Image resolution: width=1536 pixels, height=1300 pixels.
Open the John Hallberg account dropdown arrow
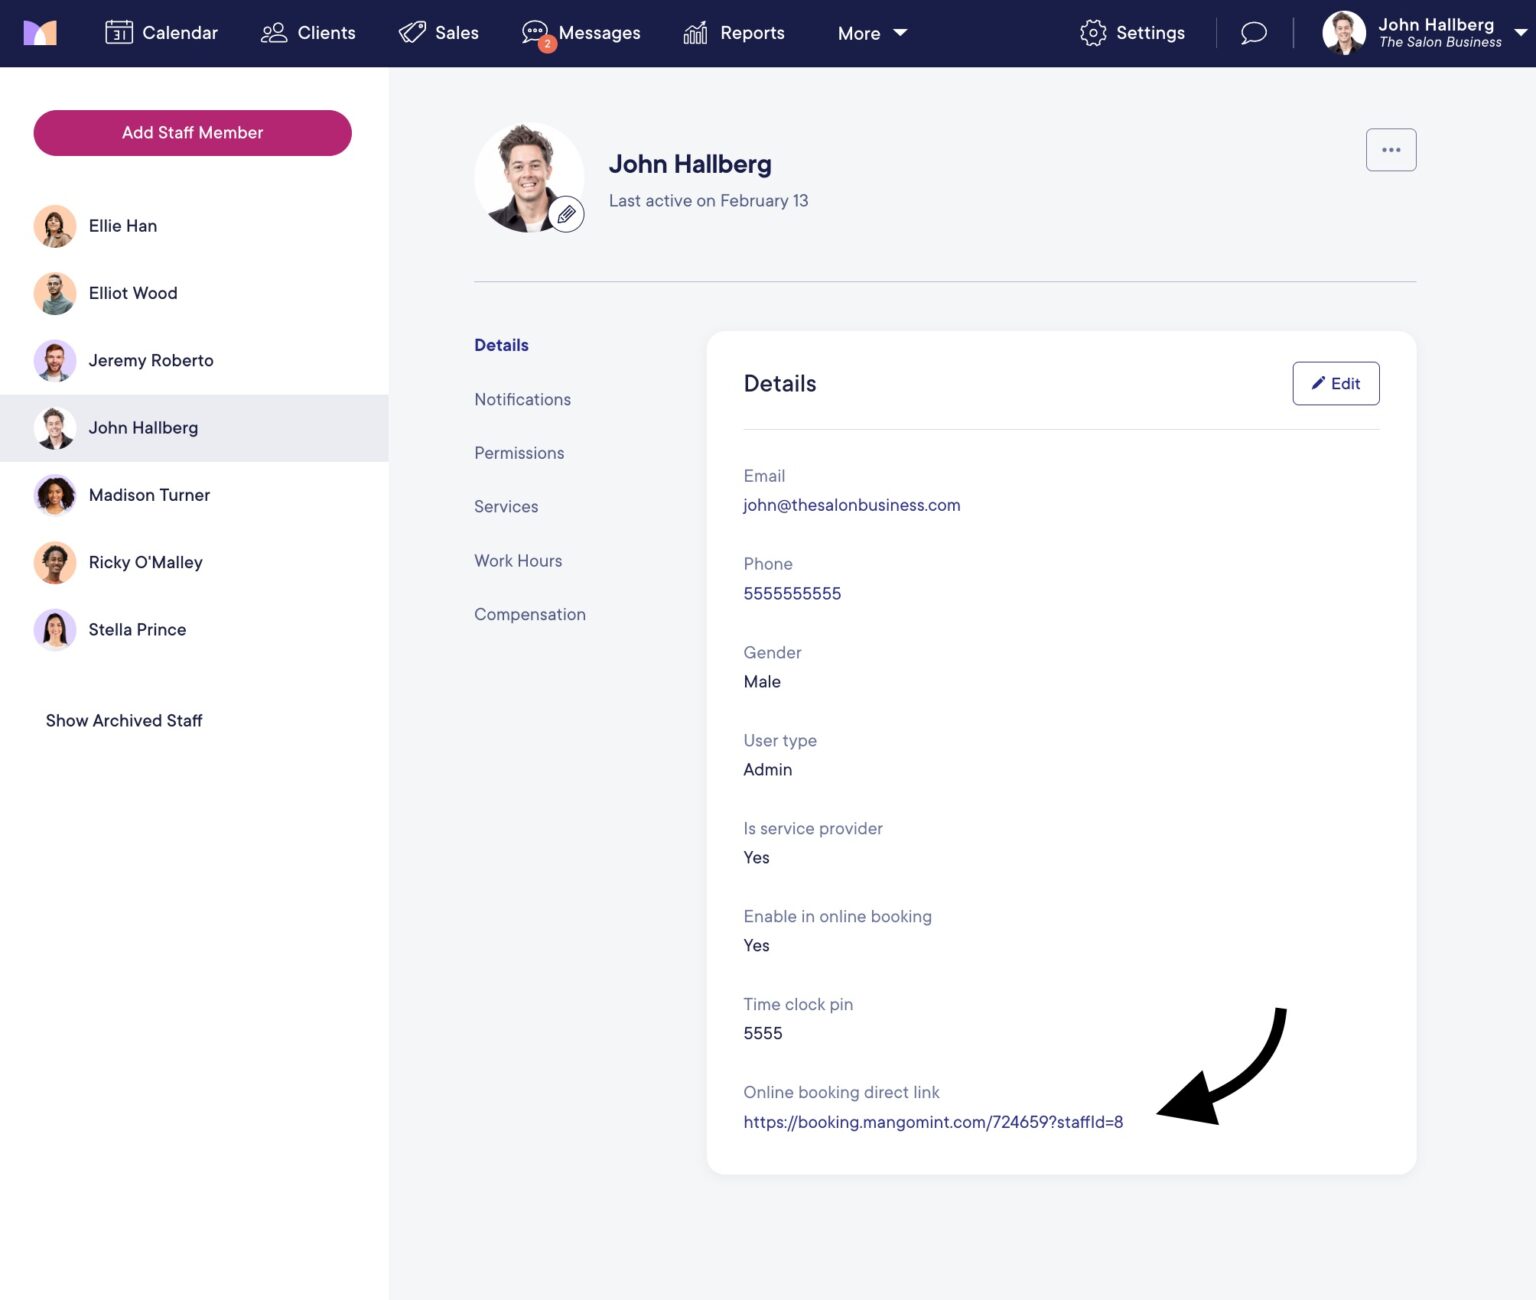[x=1520, y=32]
